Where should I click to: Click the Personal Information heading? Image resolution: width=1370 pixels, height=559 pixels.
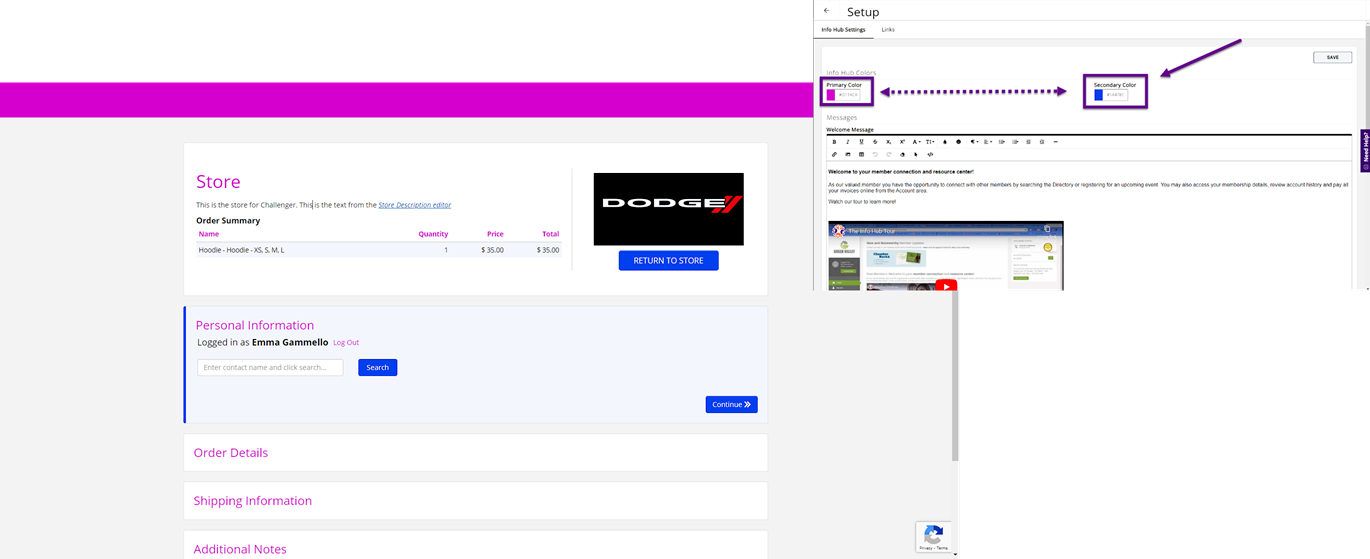254,325
